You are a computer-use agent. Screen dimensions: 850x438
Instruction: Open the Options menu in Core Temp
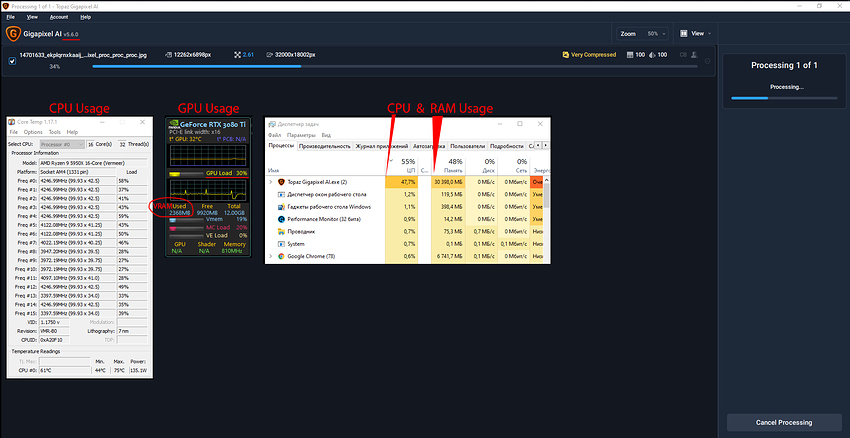pos(33,132)
